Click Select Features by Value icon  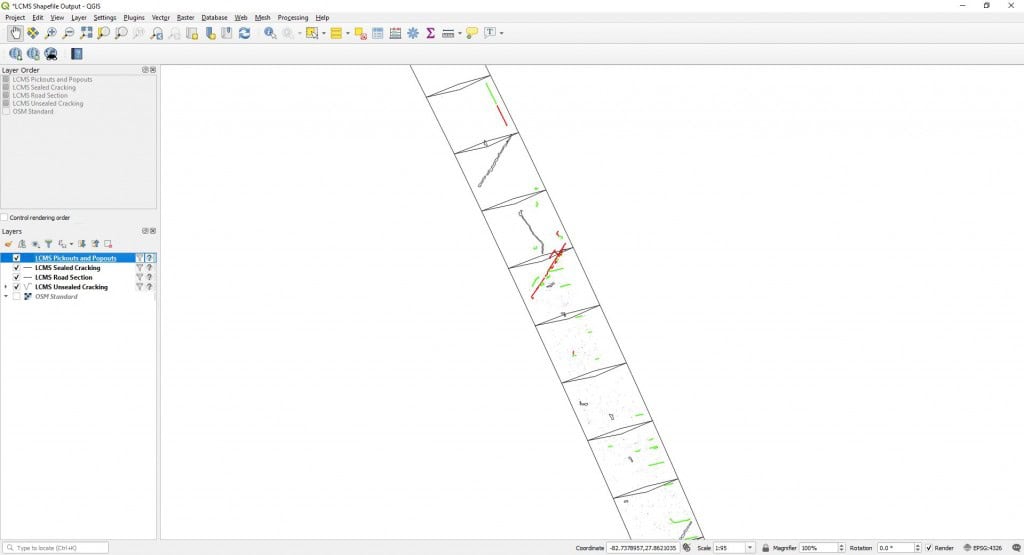(x=336, y=33)
